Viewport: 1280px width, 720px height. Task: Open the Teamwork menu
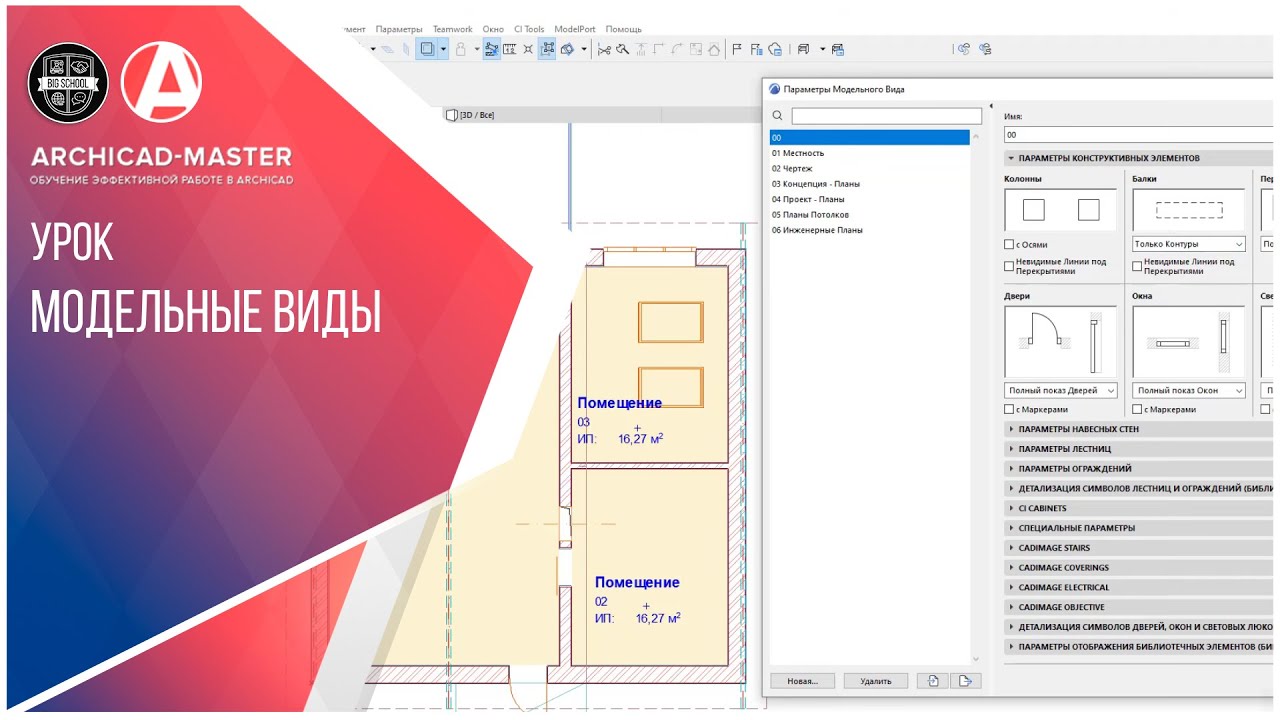coord(452,29)
